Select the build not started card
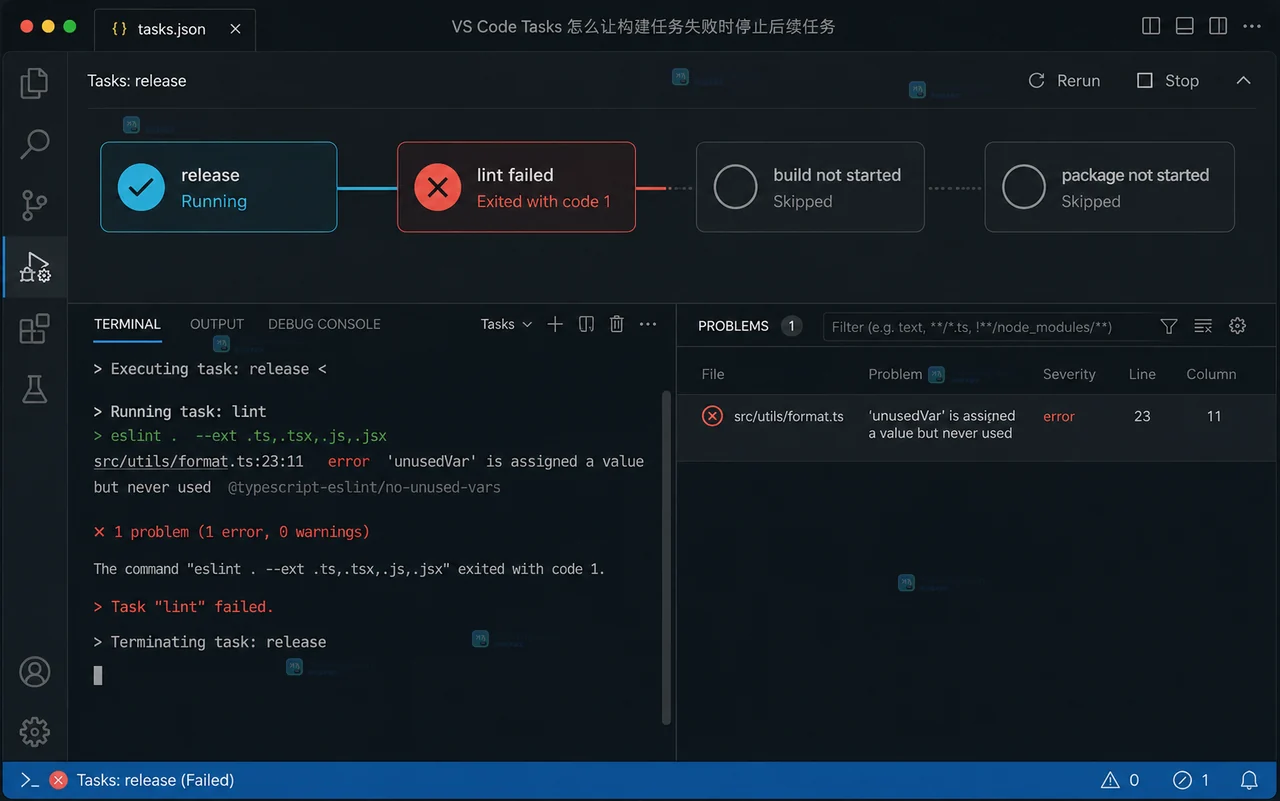1280x801 pixels. click(x=810, y=187)
